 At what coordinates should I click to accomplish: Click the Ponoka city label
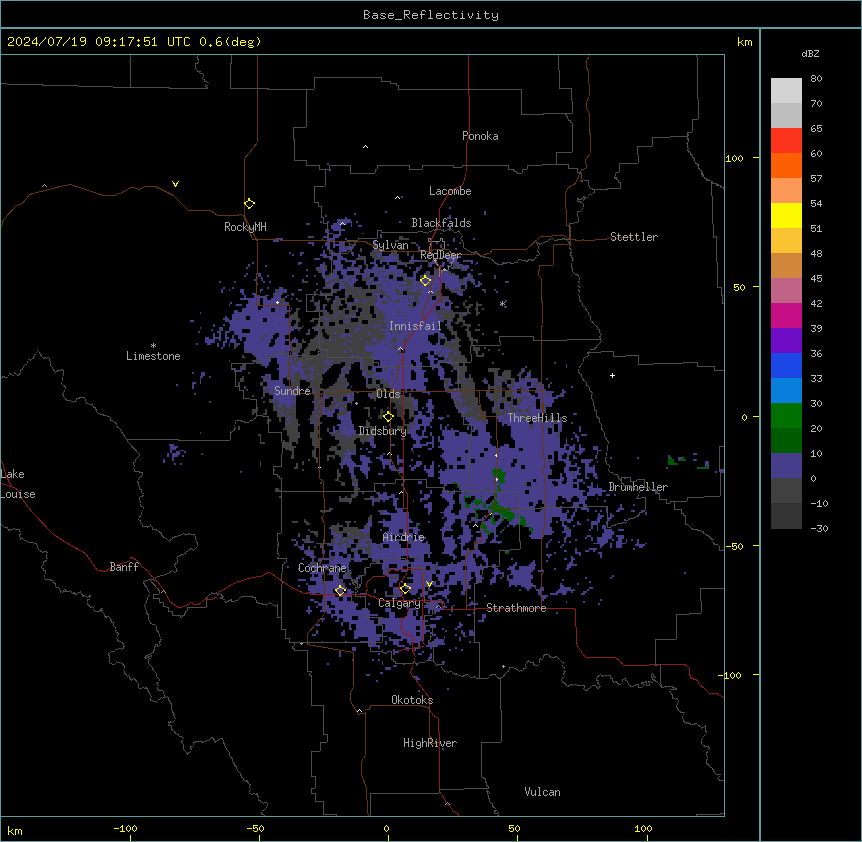pos(480,136)
